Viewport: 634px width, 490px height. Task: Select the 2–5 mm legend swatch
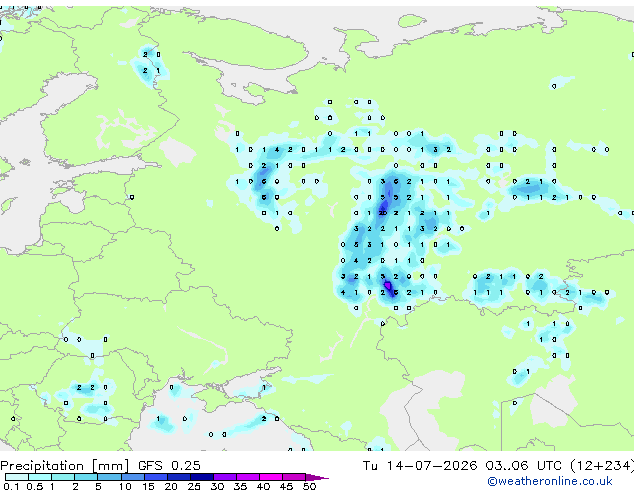click(86, 477)
